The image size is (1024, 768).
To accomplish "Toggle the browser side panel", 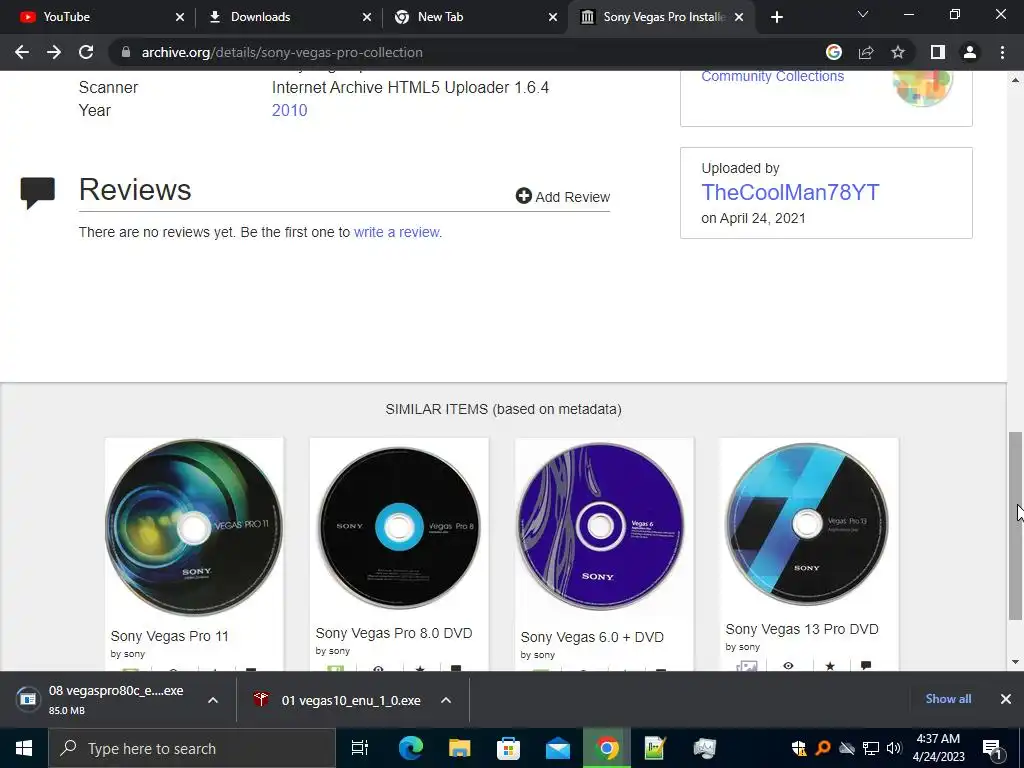I will tap(938, 52).
